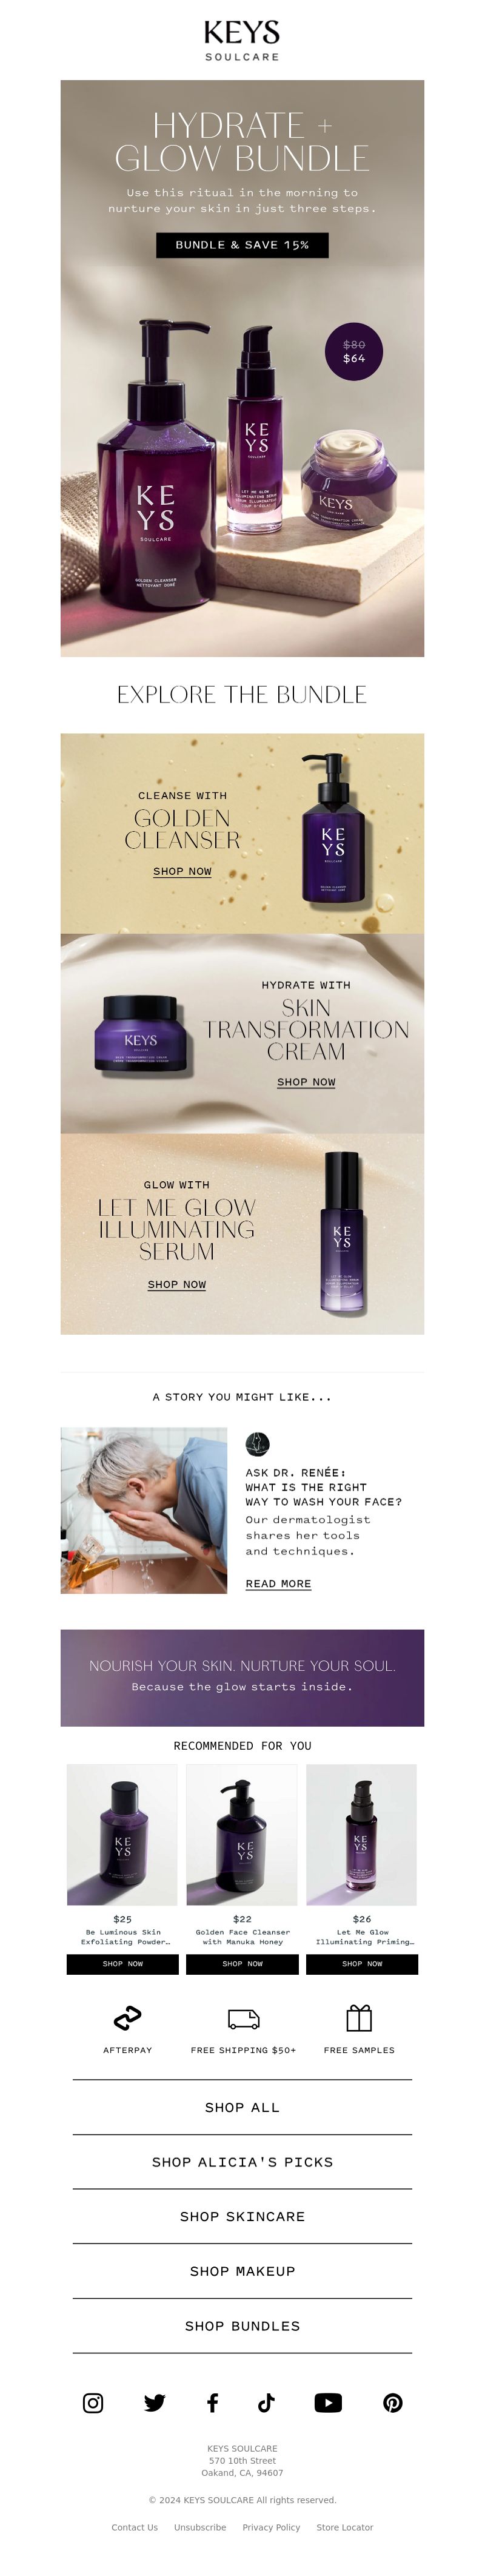This screenshot has height=2576, width=485.
Task: Read more about Dr. Renée's story
Action: click(x=278, y=1584)
